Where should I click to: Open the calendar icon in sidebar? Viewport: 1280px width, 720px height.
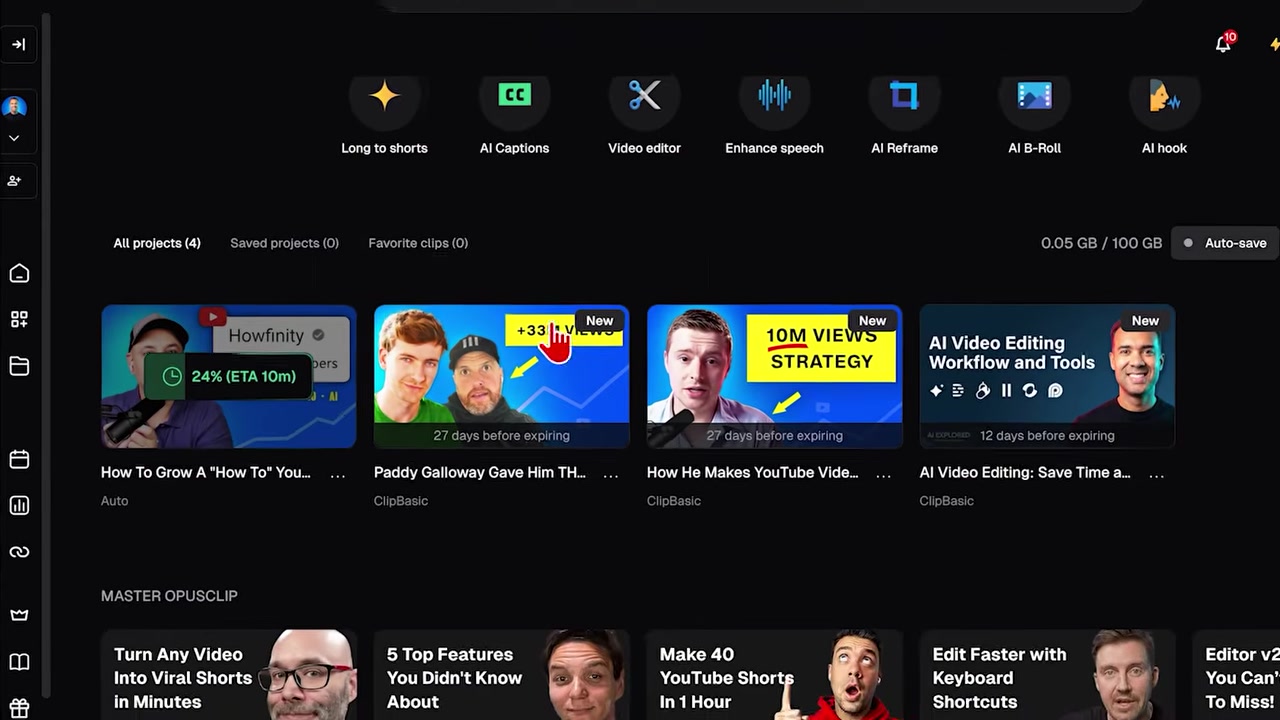(19, 459)
